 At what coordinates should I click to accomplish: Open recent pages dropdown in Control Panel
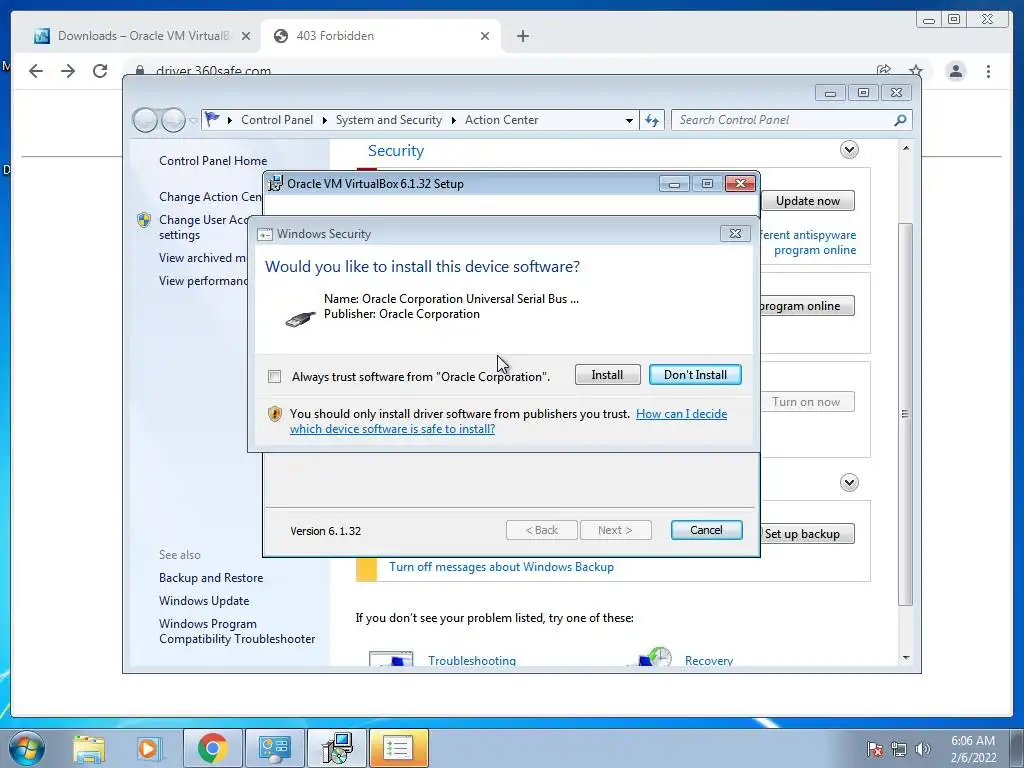pyautogui.click(x=193, y=121)
